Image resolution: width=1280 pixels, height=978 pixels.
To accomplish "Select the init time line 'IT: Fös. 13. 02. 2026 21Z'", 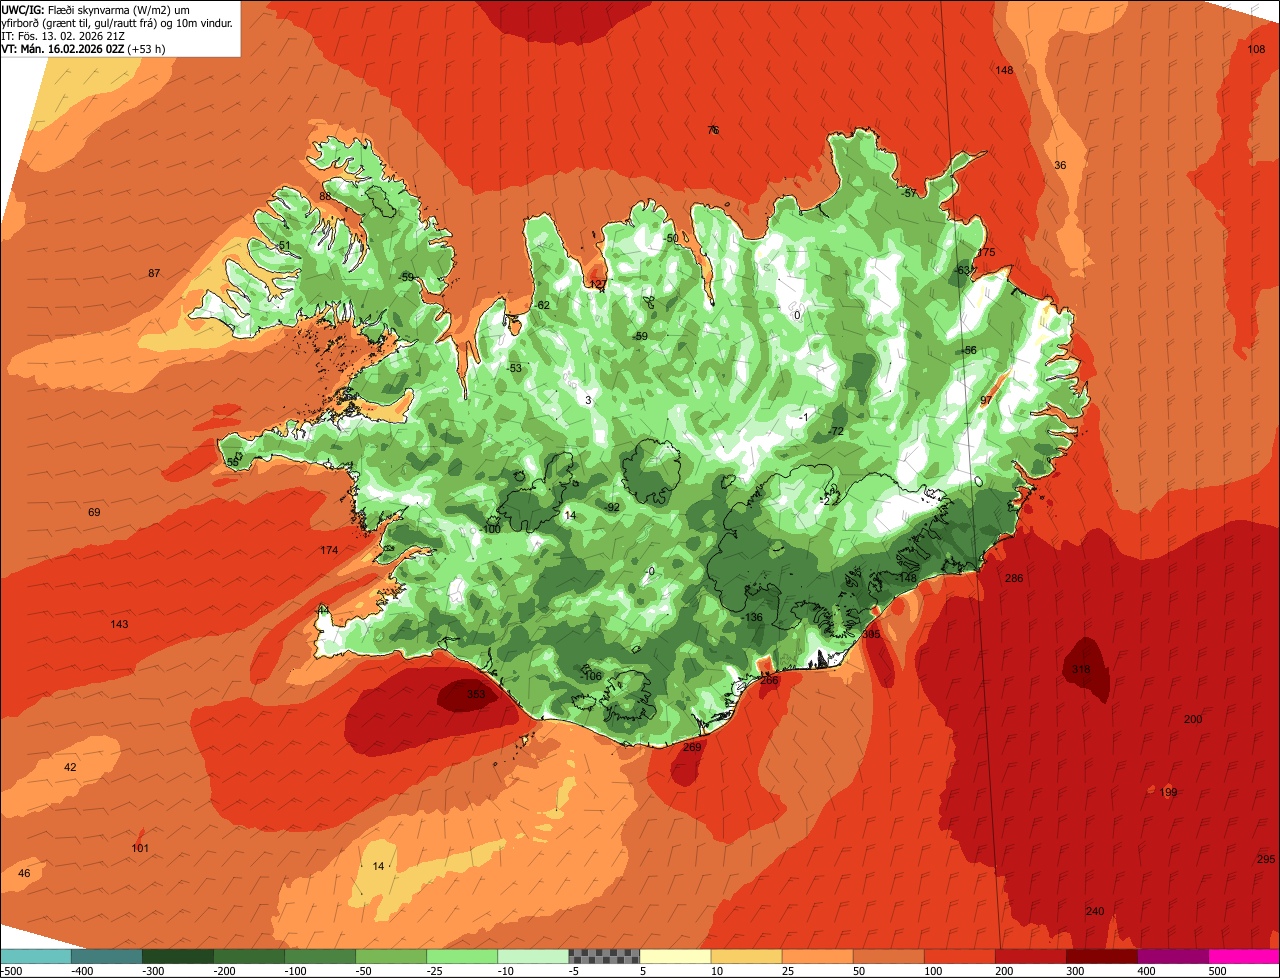I will (63, 35).
